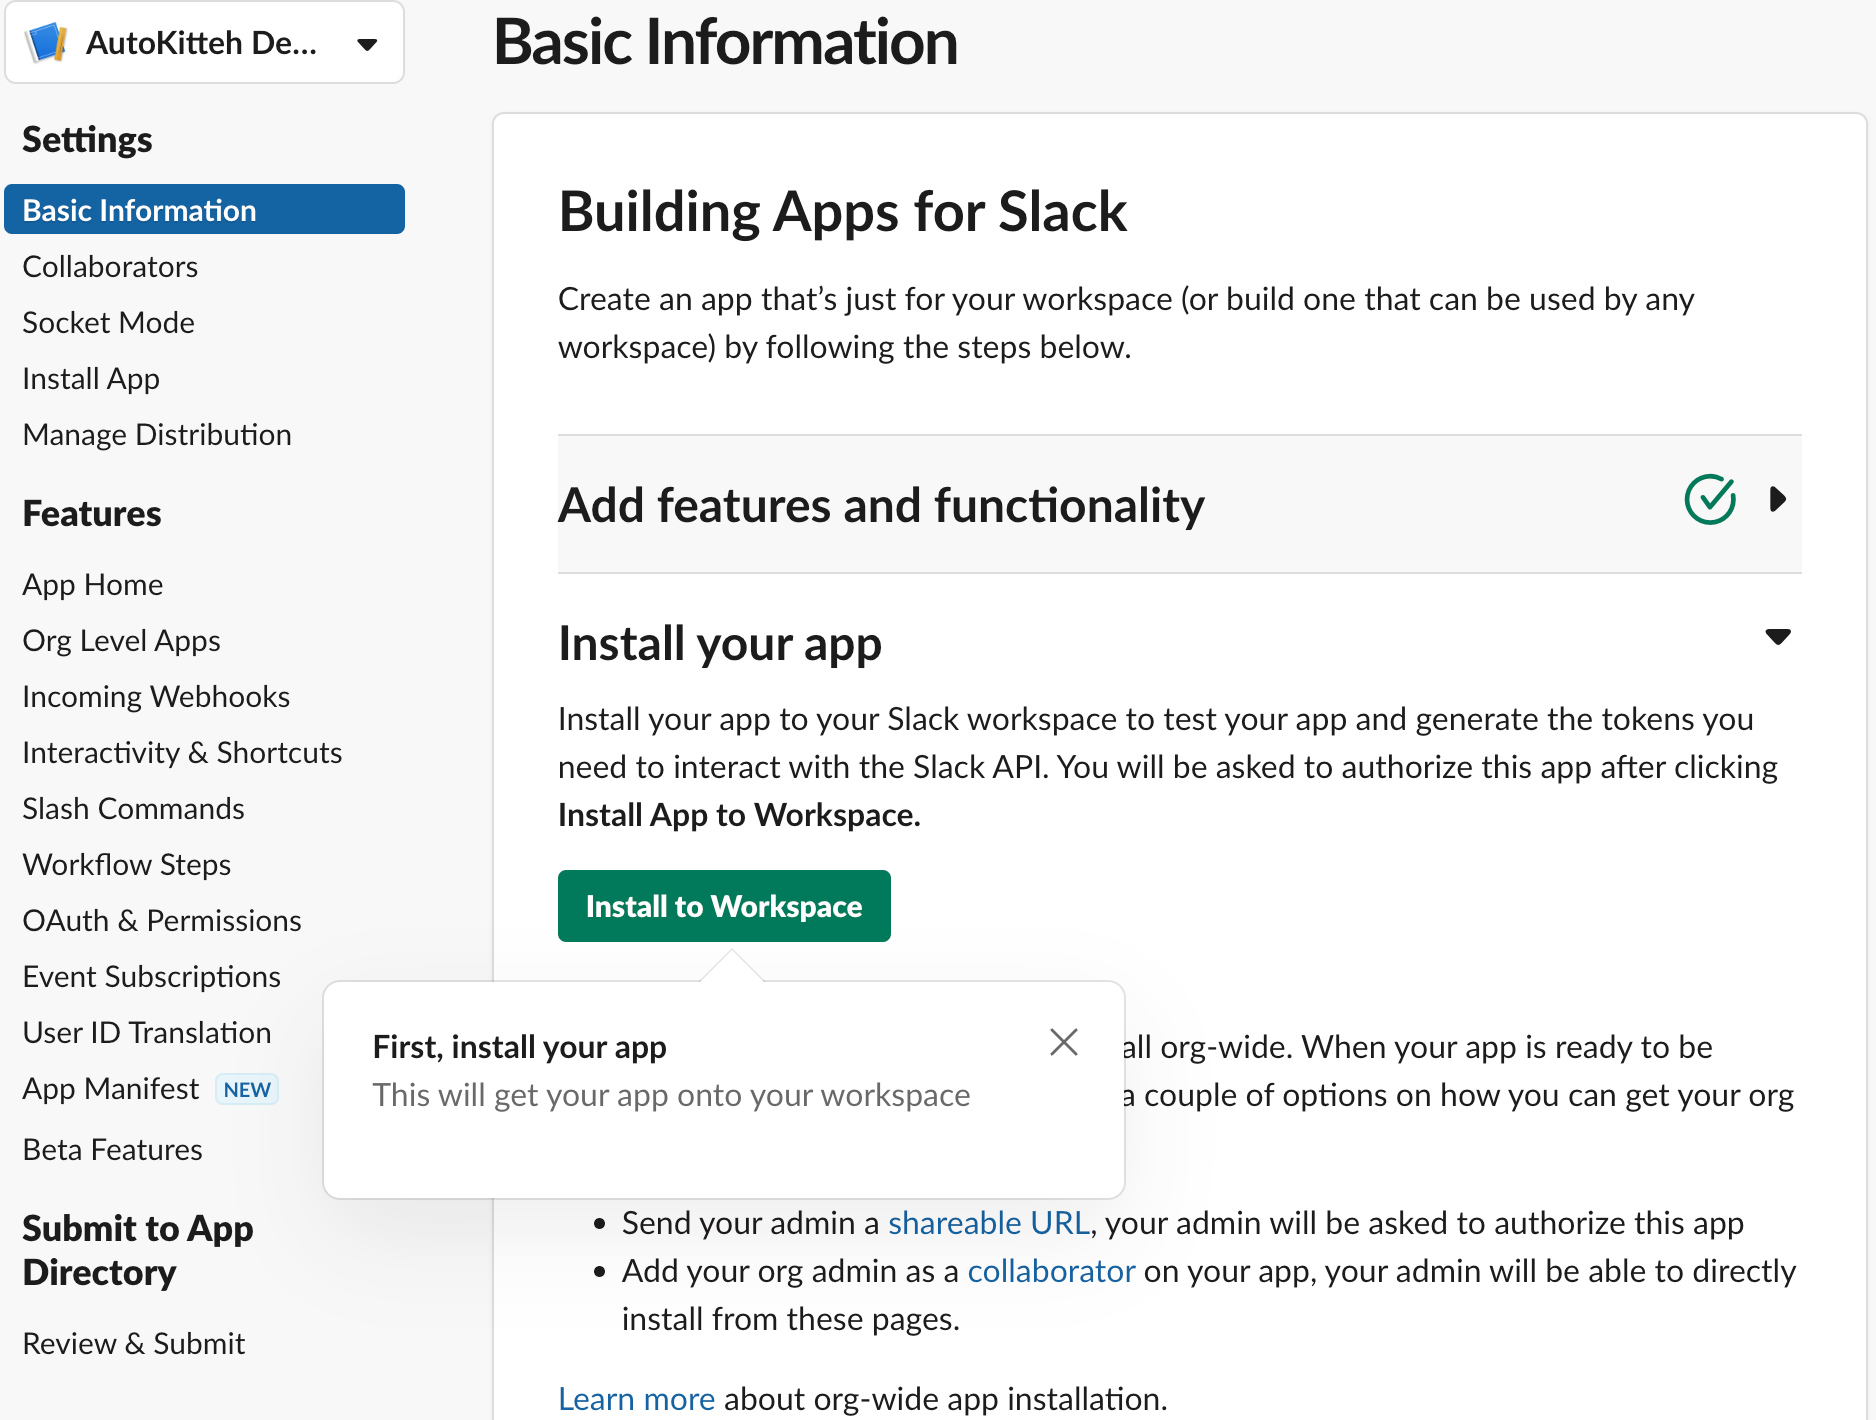Viewport: 1876px width, 1420px height.
Task: Open Workflow Steps feature
Action: pos(127,865)
